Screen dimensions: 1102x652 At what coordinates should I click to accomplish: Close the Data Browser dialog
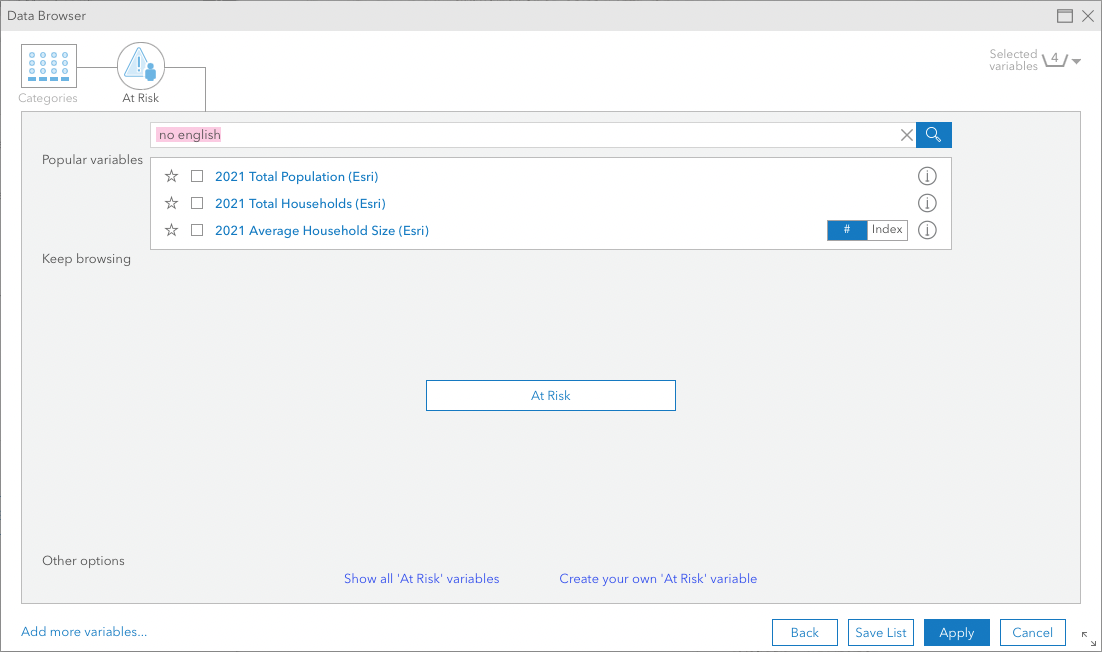[1088, 15]
